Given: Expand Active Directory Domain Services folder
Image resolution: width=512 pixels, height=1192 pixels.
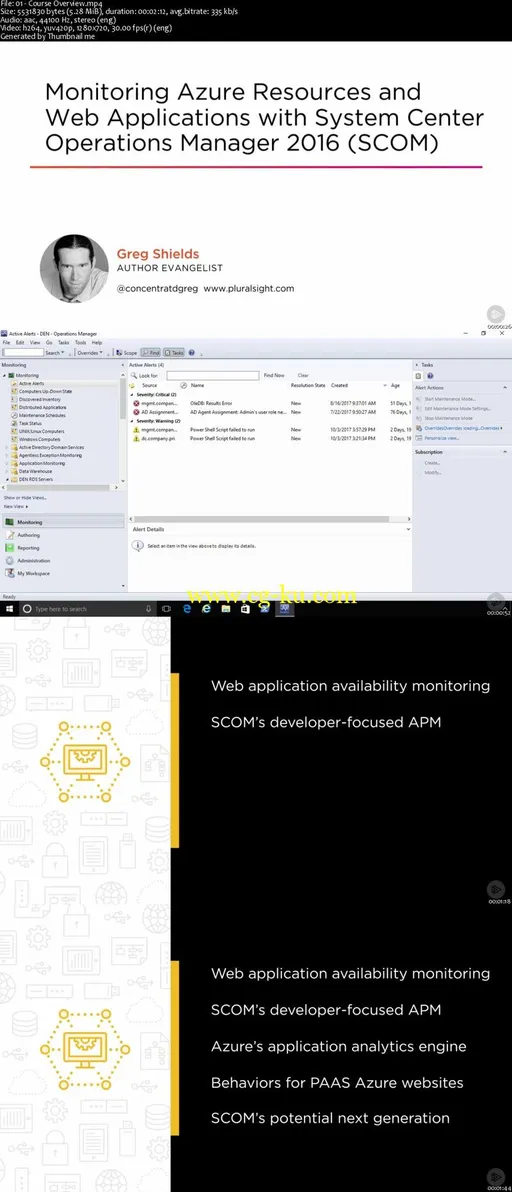Looking at the screenshot, I should [6, 447].
